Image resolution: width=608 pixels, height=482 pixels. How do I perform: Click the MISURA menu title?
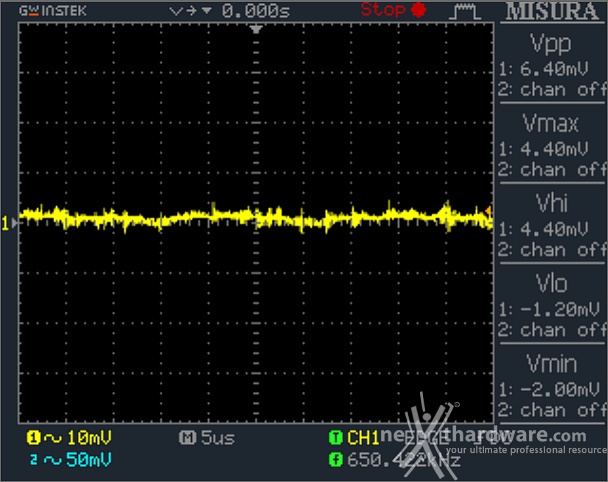tap(552, 12)
